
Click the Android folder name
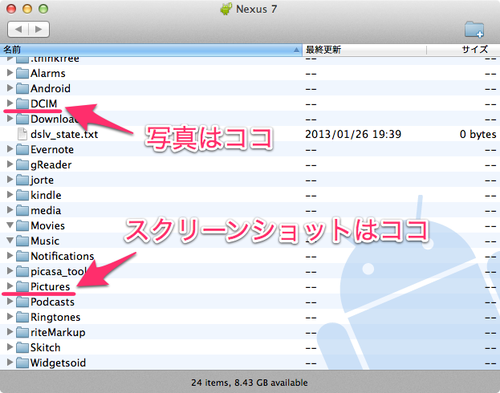pyautogui.click(x=50, y=89)
